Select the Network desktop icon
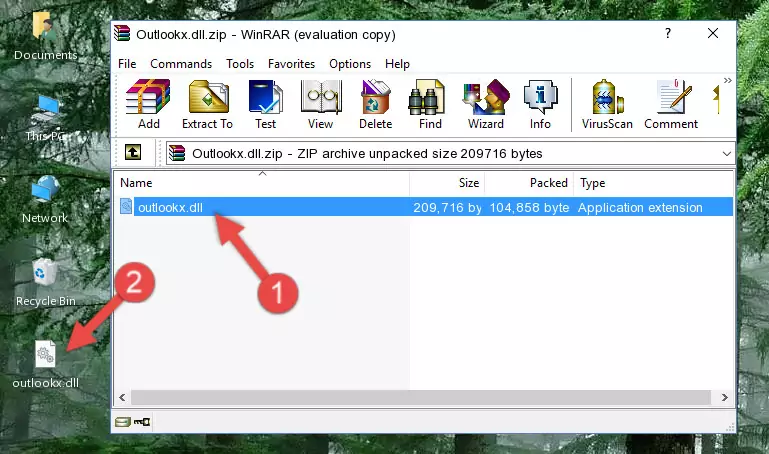 (x=45, y=199)
